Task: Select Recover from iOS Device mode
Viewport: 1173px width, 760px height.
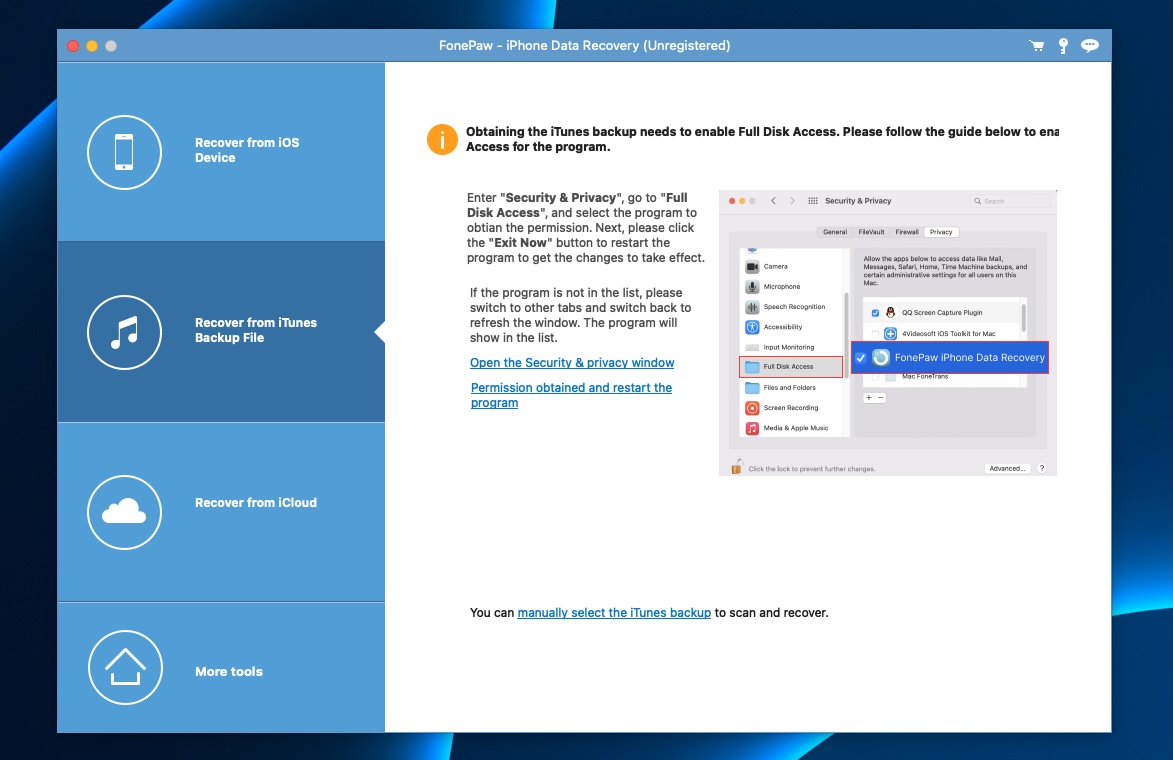Action: point(221,152)
